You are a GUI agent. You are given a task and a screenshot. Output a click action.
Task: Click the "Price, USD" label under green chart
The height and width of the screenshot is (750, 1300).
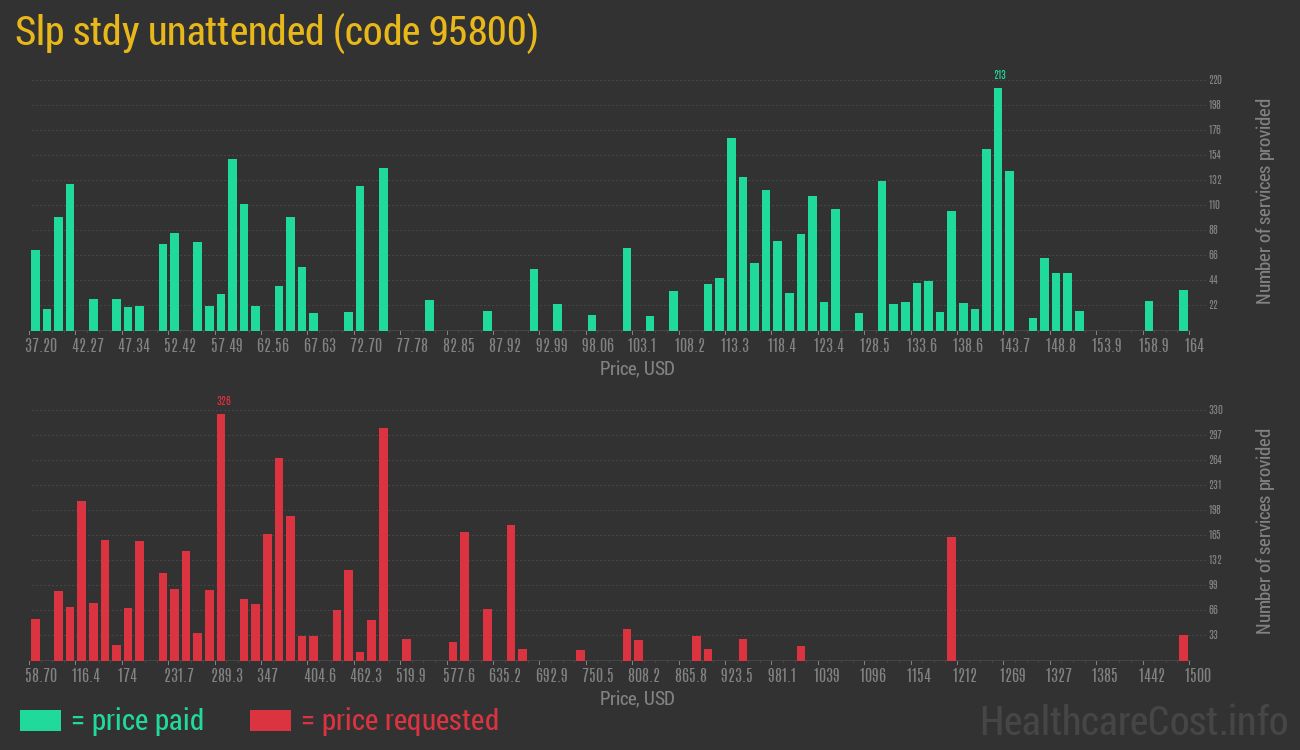[637, 369]
